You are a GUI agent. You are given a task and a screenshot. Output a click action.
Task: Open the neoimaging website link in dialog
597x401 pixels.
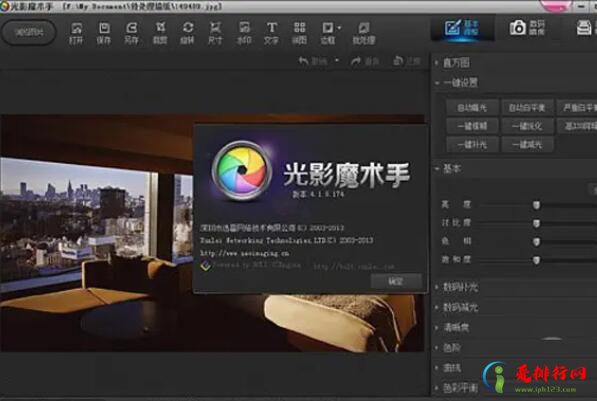(244, 253)
